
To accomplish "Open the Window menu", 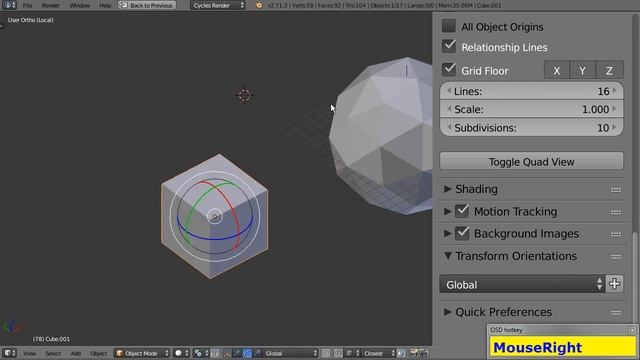I will point(80,5).
